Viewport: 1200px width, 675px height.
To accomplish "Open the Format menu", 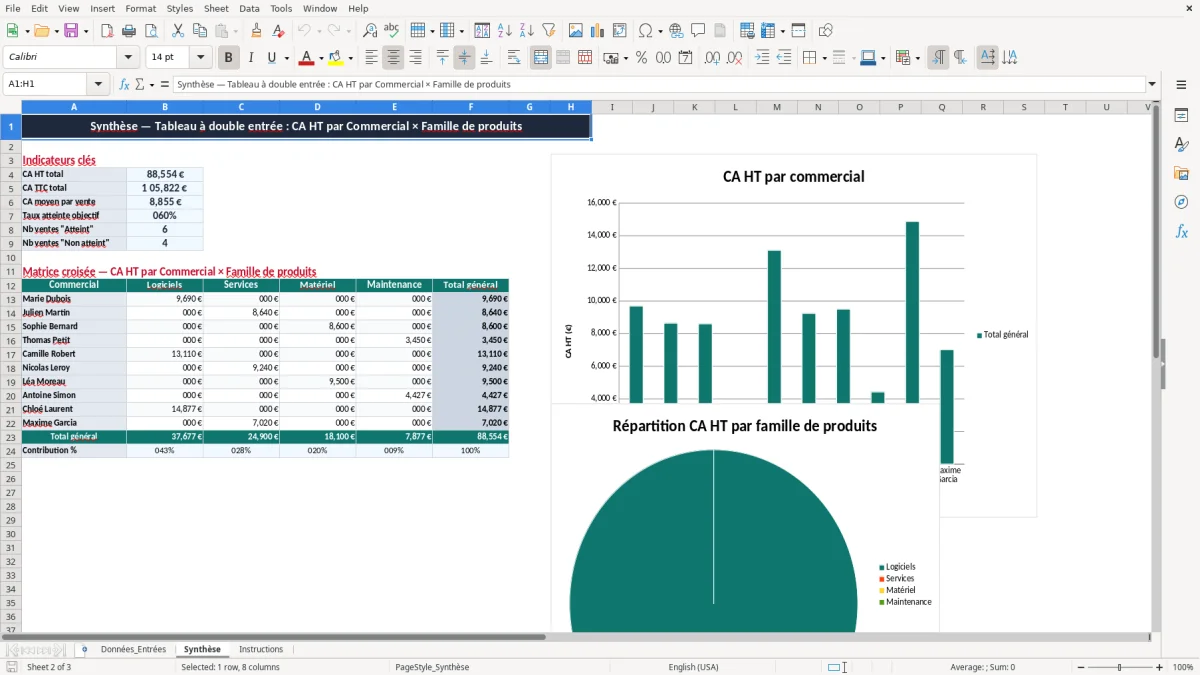I will (141, 8).
